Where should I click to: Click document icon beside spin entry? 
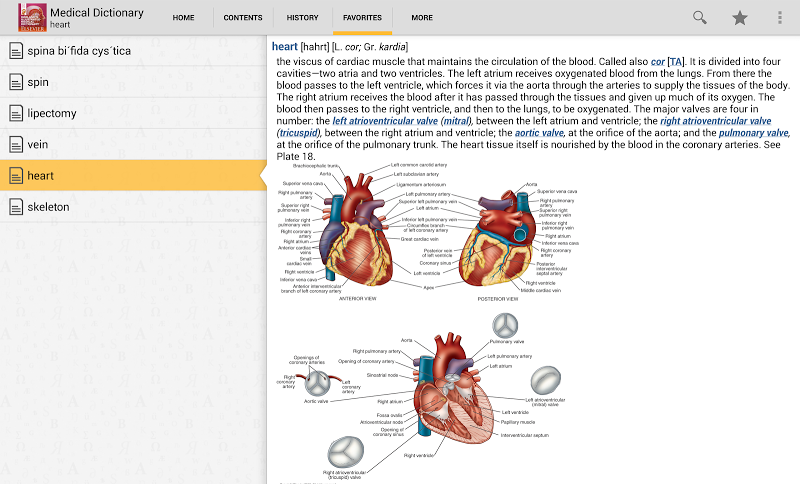point(16,82)
